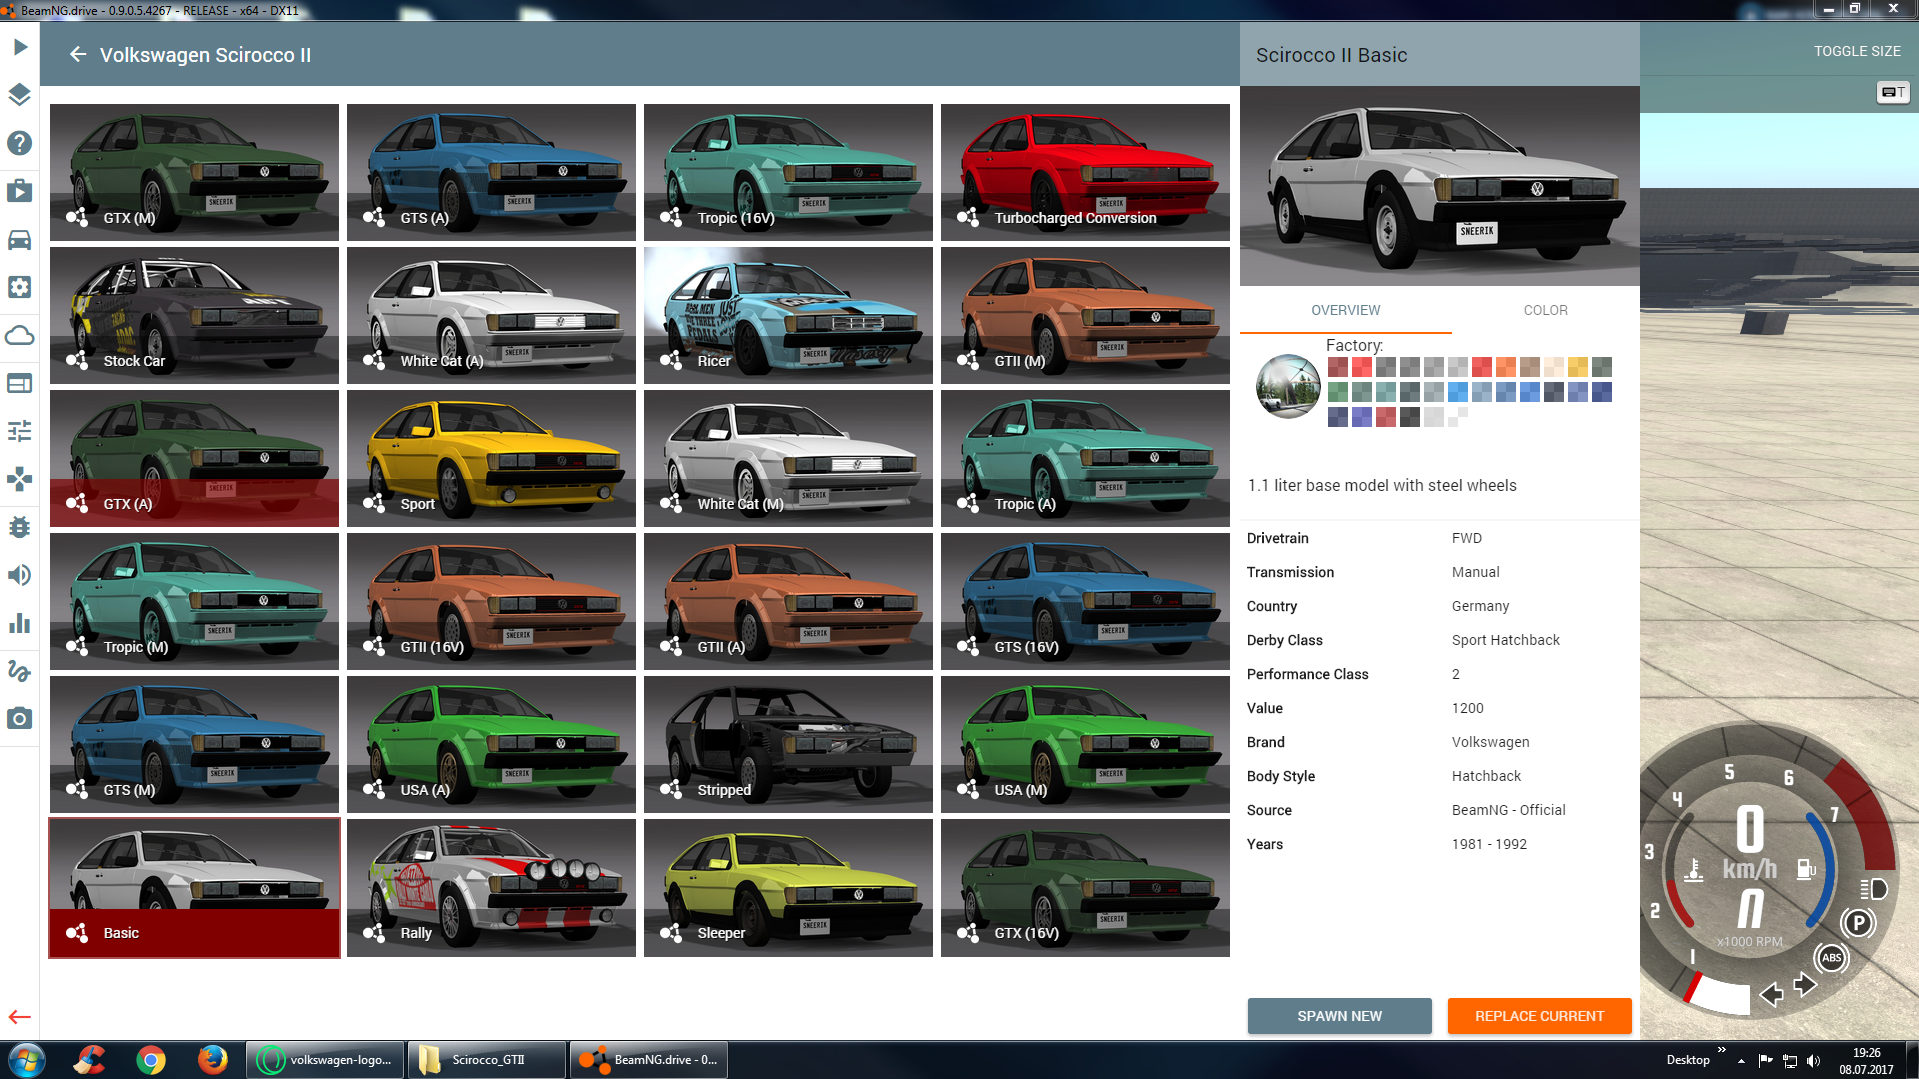
Task: Click the environment preview sphere image
Action: 1288,386
